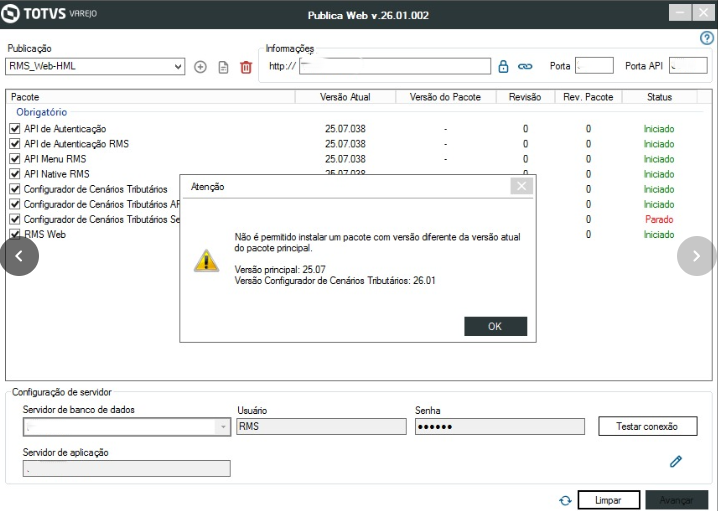Toggle API Native RMS checkbox
This screenshot has width=718, height=511.
15,174
